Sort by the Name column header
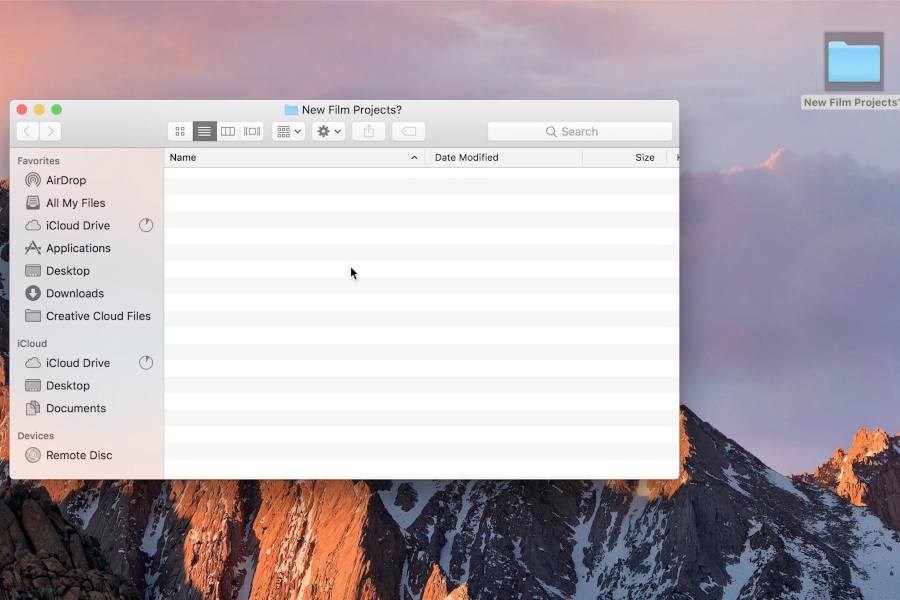900x600 pixels. (290, 158)
